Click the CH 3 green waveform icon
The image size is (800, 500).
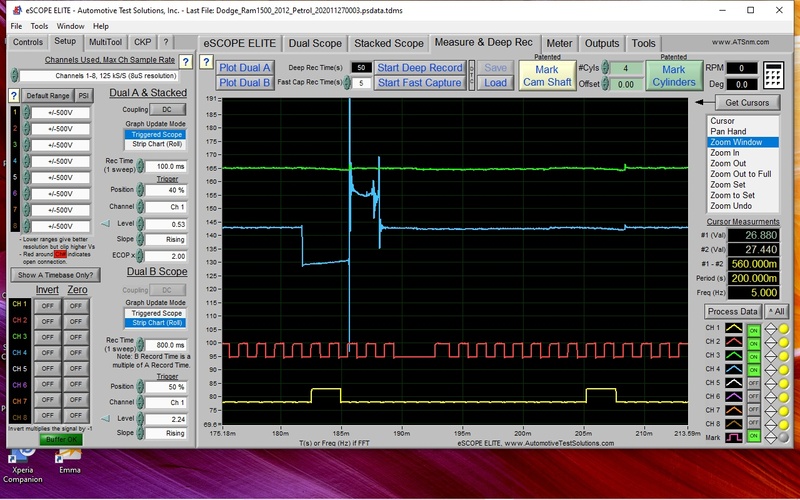click(x=734, y=356)
